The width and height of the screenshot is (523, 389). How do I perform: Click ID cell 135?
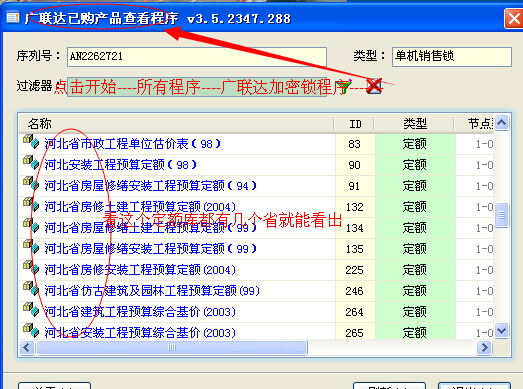[355, 249]
